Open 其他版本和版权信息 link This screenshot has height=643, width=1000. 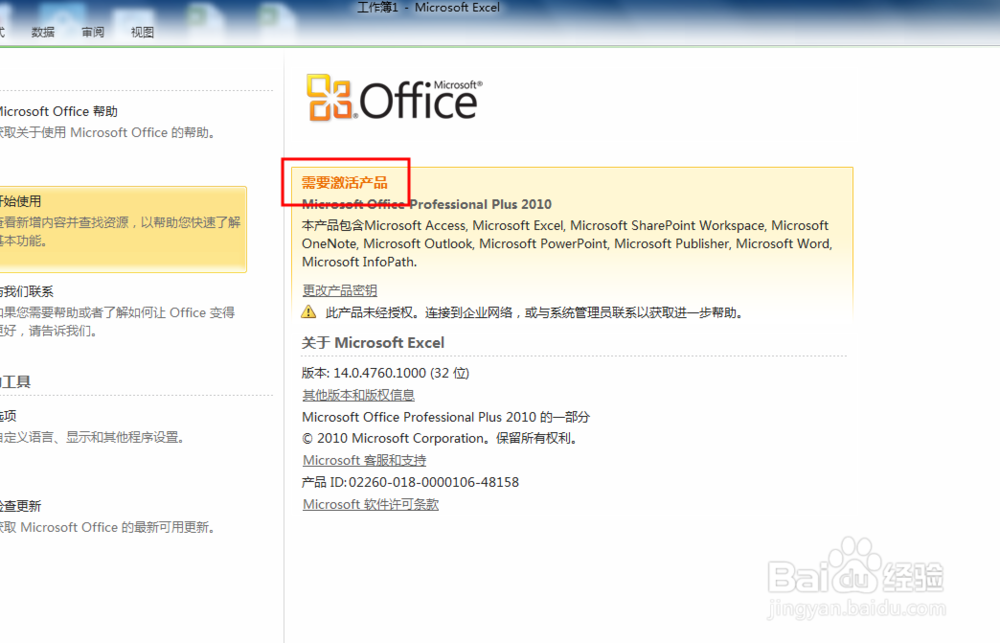click(x=357, y=395)
